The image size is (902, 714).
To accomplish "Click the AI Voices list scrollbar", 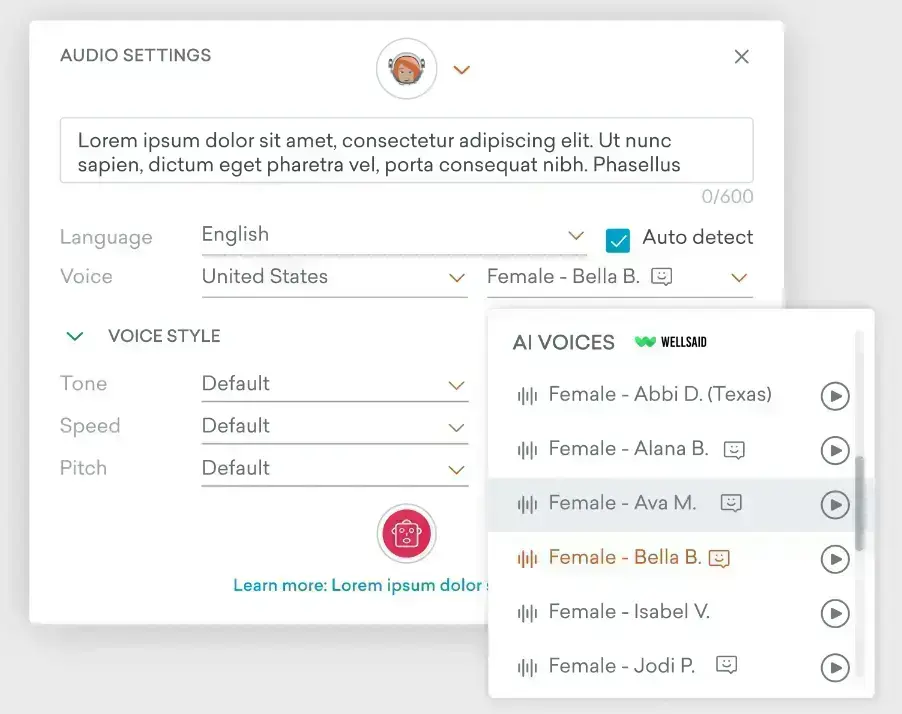I will [x=859, y=503].
